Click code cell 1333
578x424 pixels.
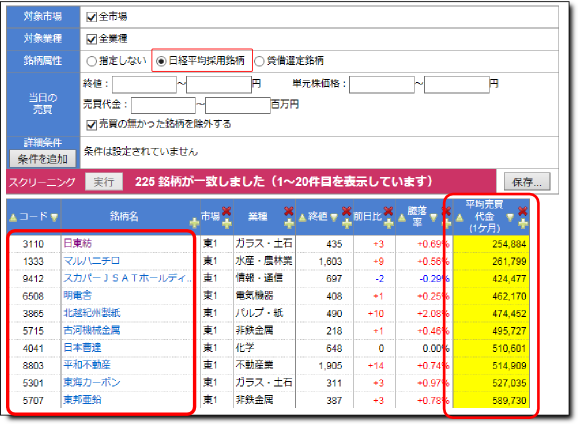[x=33, y=261]
